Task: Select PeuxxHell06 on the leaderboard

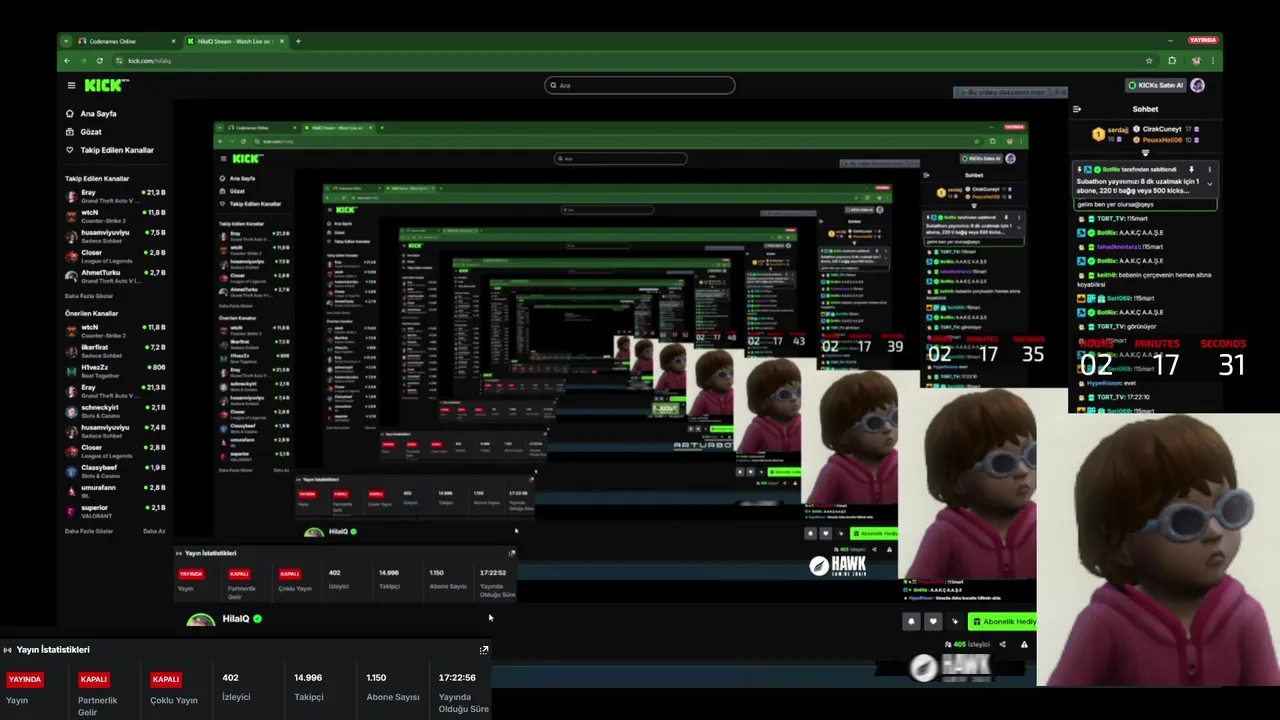Action: tap(1168, 140)
